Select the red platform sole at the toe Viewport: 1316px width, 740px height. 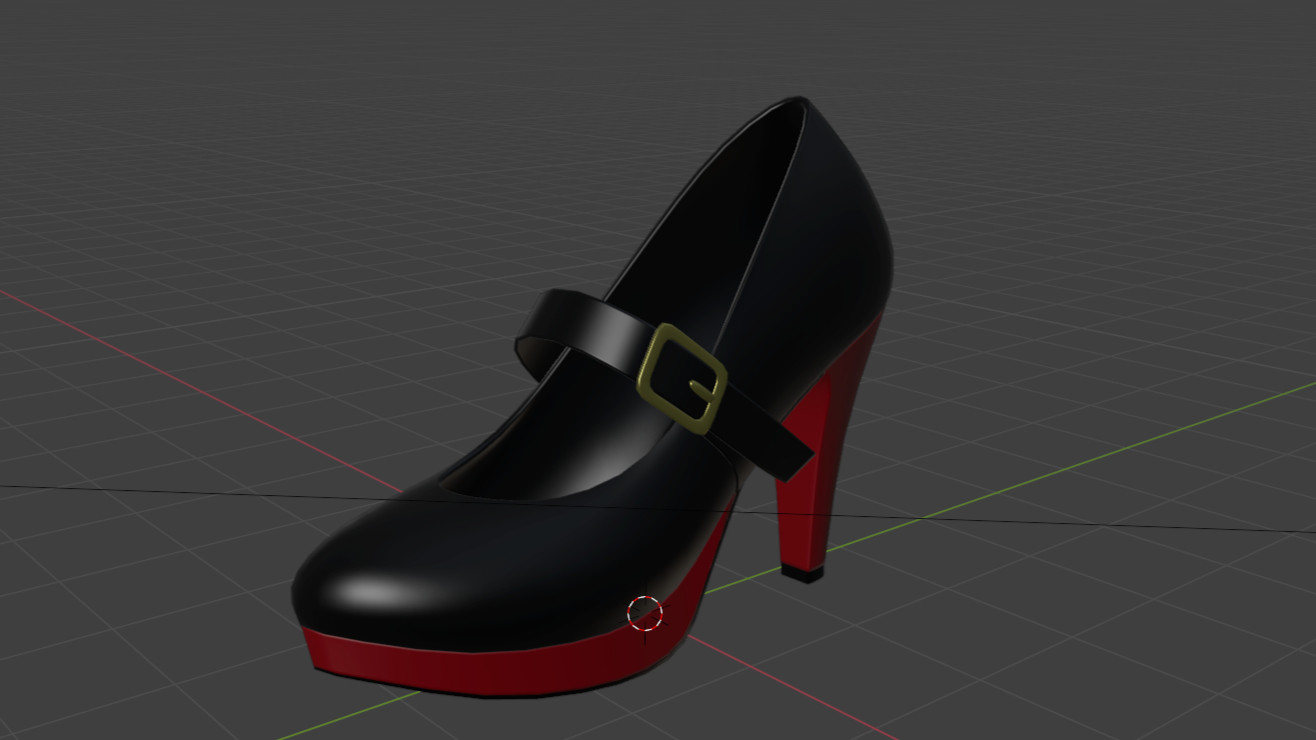pos(450,670)
